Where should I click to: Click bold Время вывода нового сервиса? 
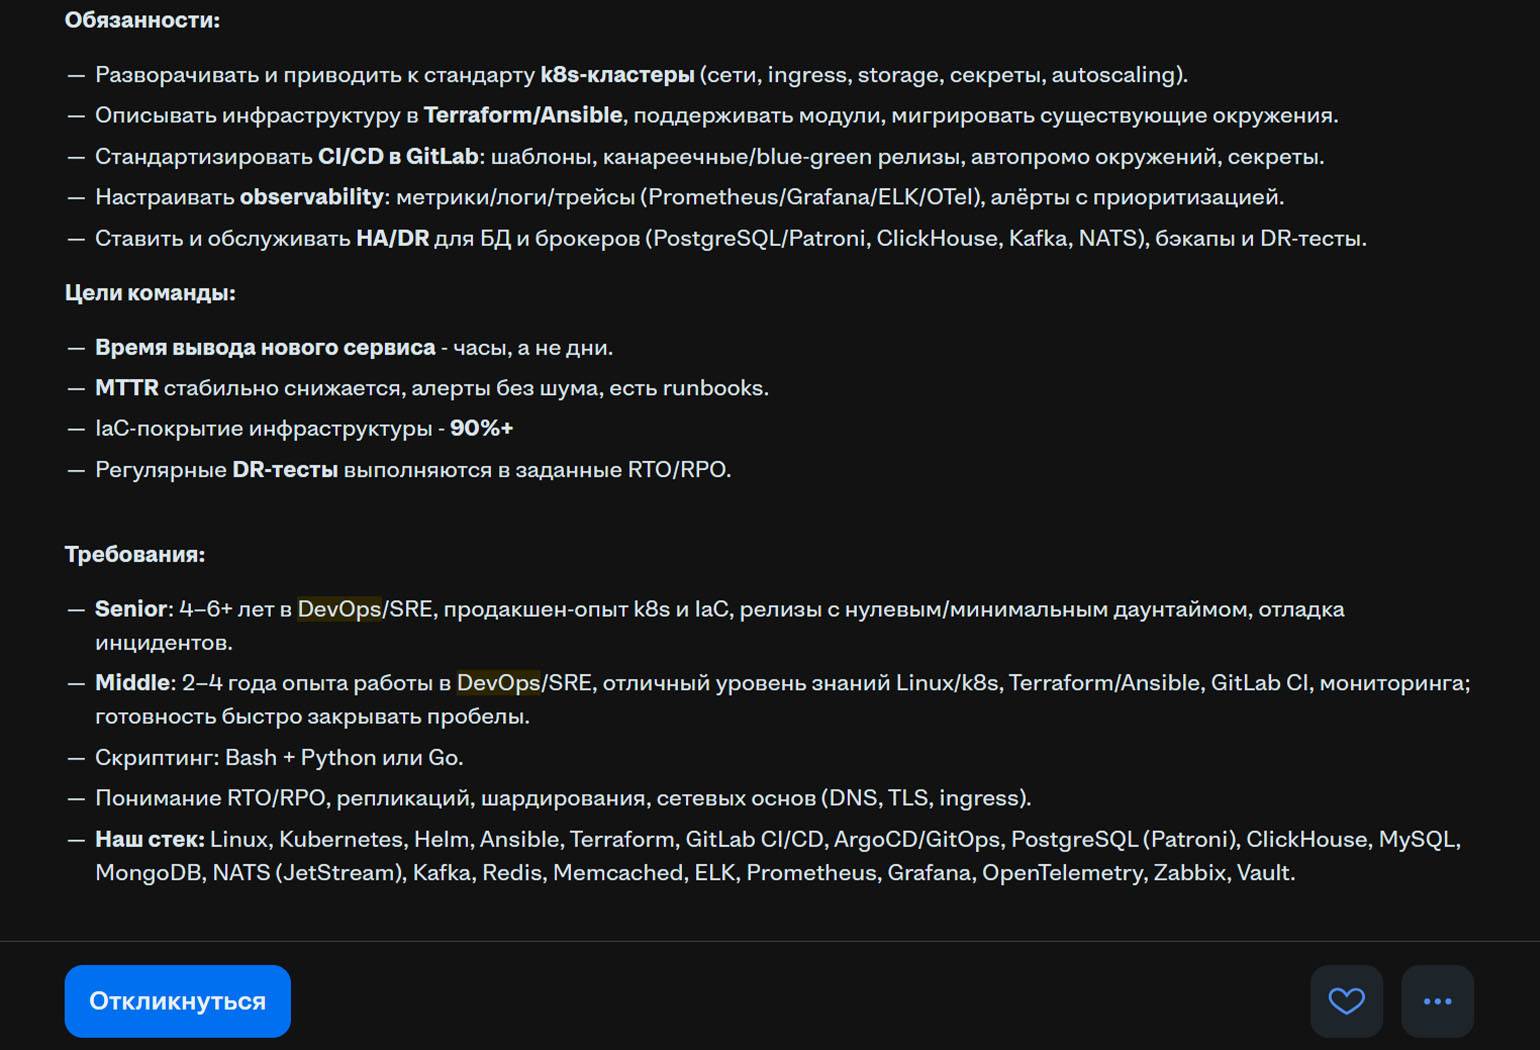click(265, 347)
